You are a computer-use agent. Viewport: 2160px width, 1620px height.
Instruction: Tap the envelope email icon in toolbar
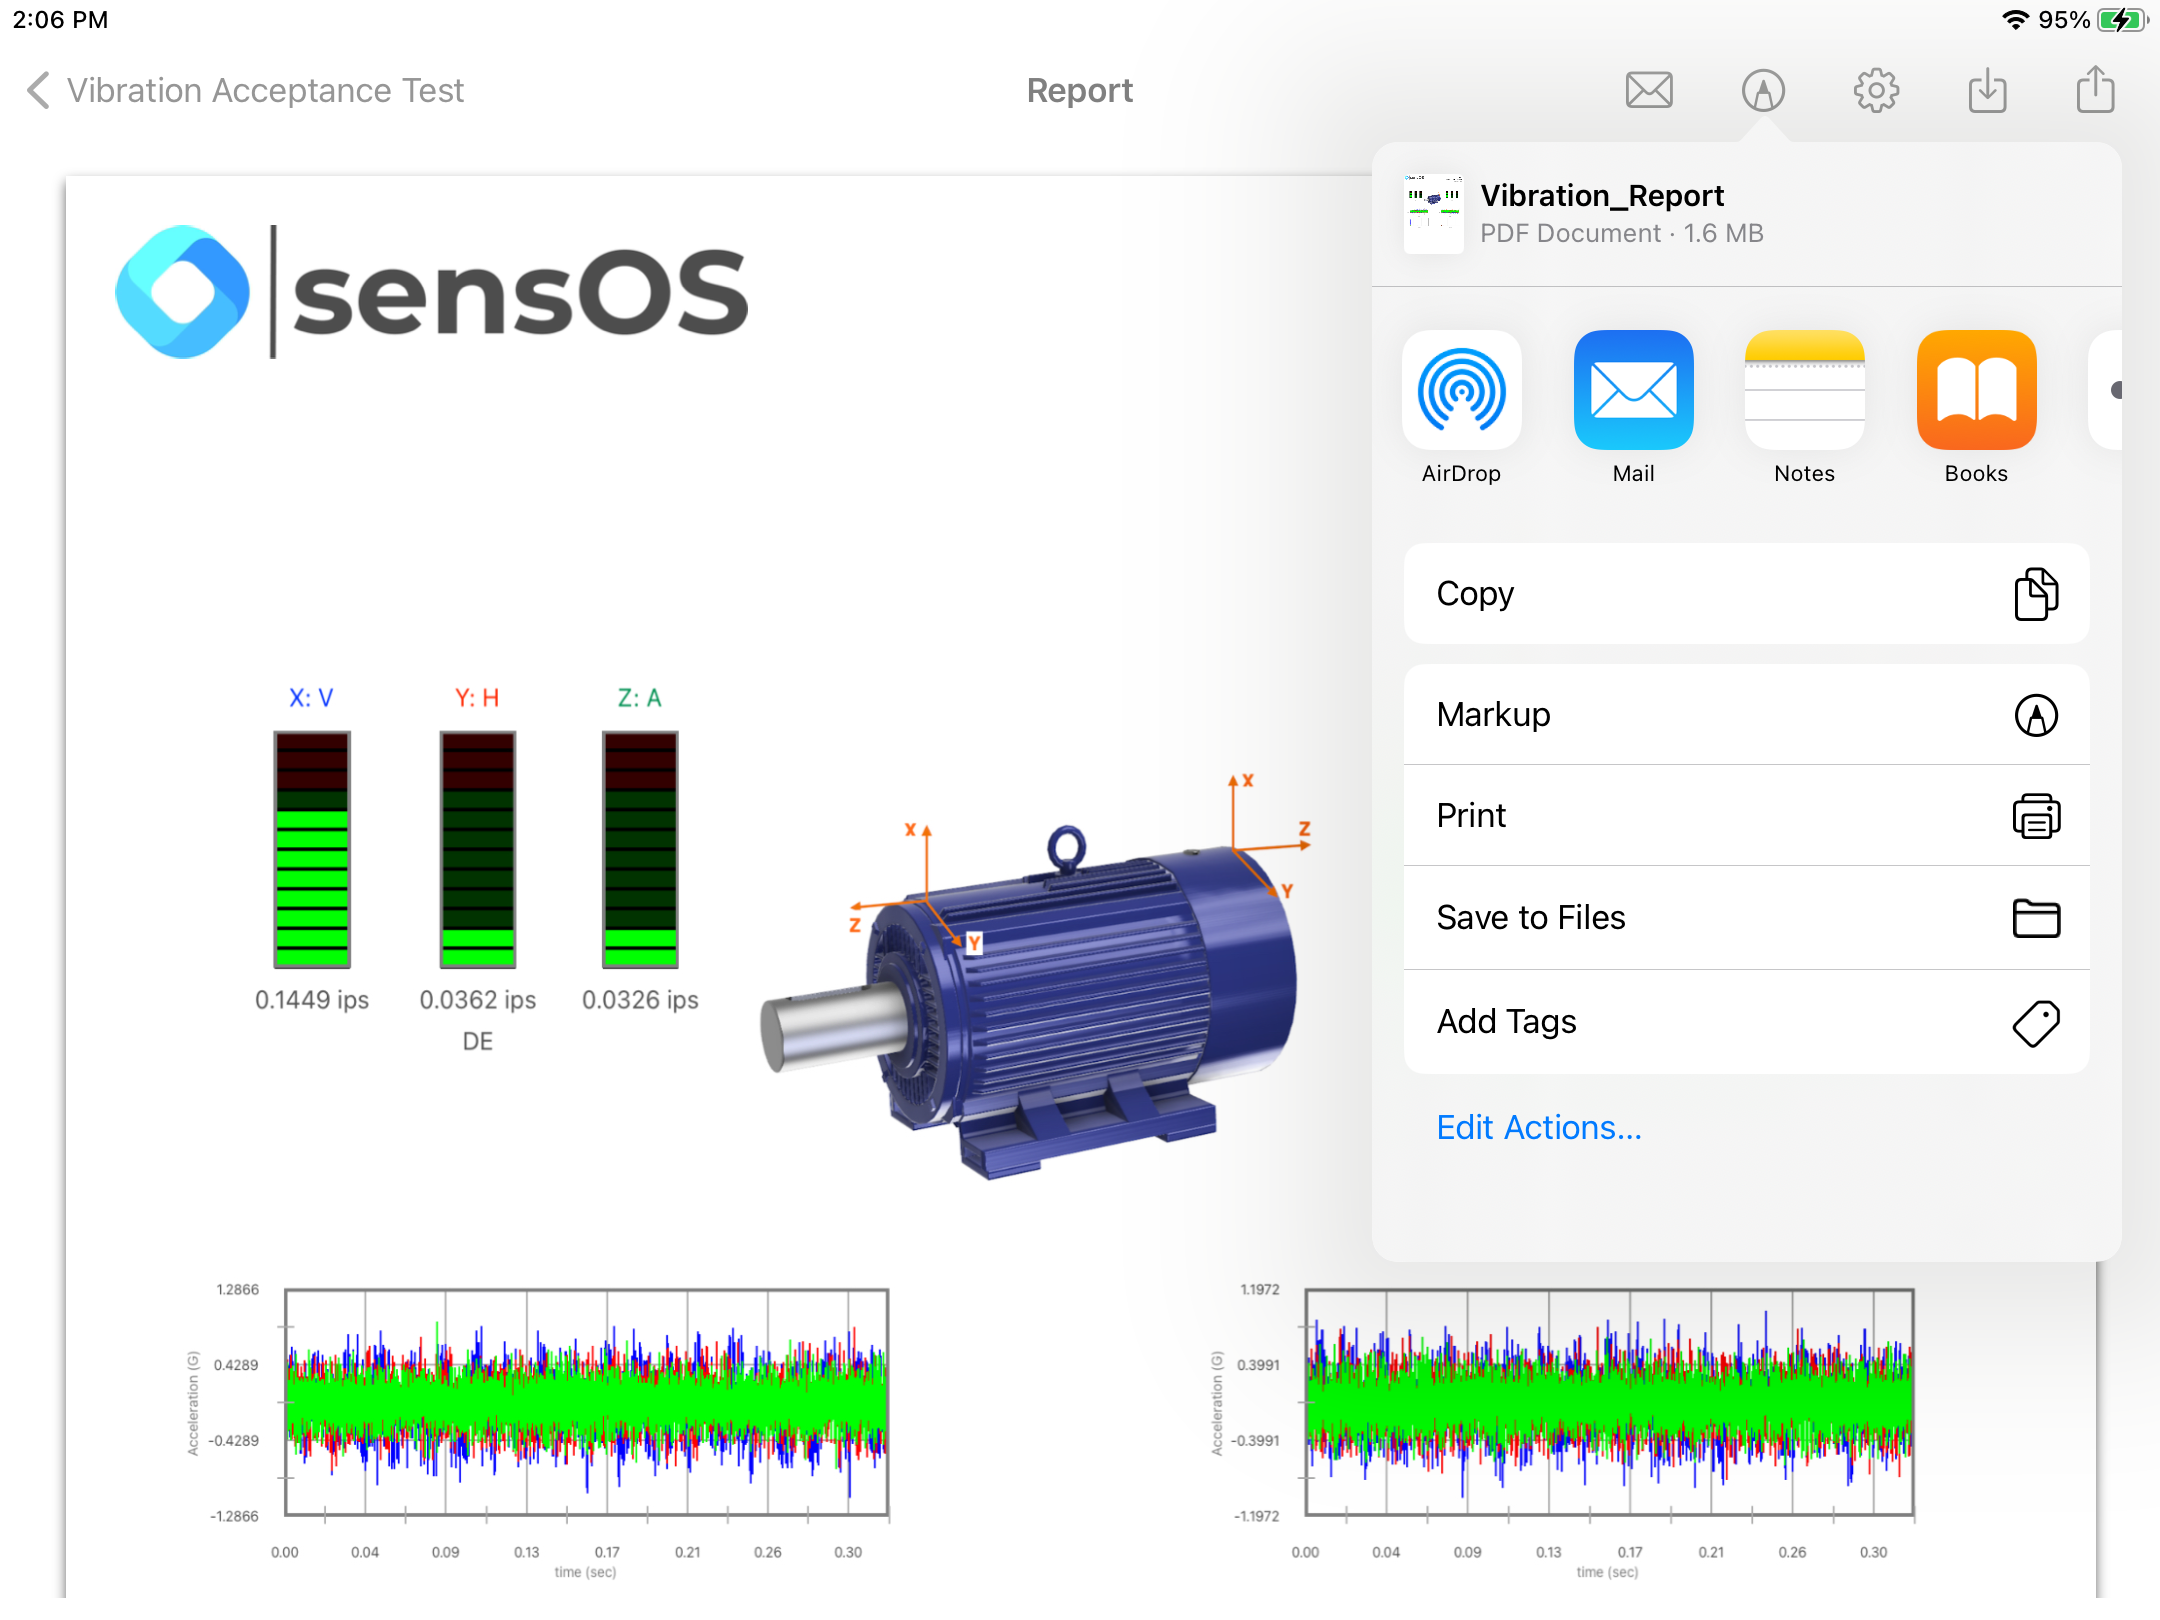click(1649, 91)
